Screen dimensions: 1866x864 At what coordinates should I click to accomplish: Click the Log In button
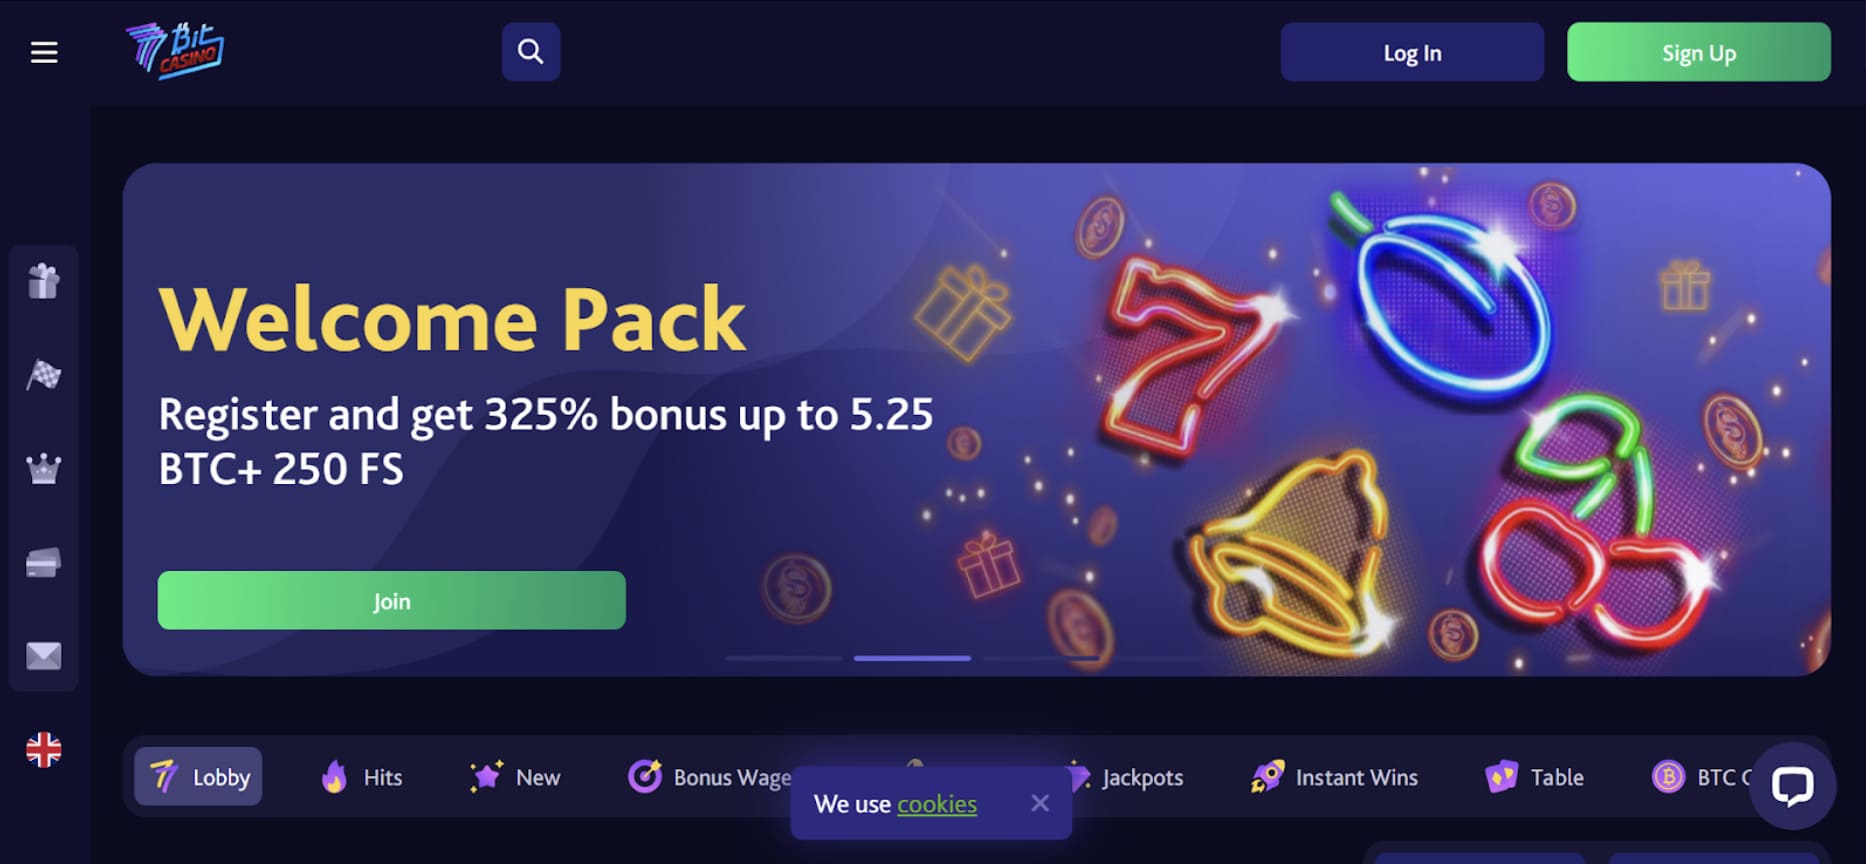click(x=1412, y=52)
